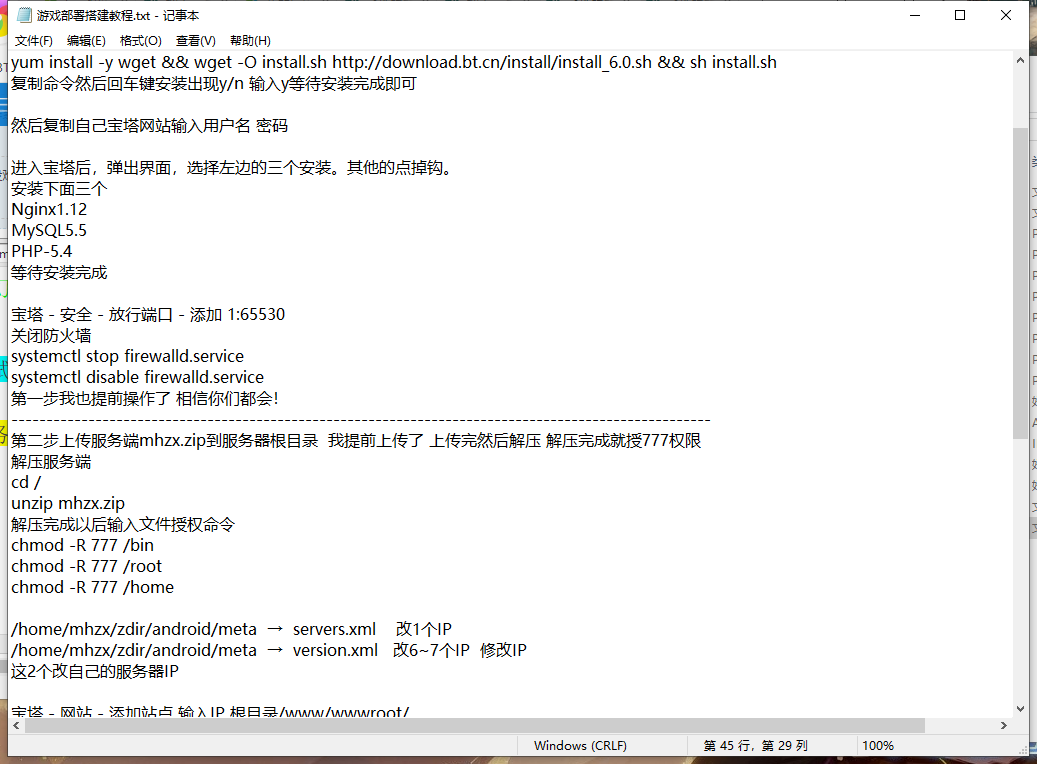
Task: Close the Notepad window
Action: (x=1006, y=16)
